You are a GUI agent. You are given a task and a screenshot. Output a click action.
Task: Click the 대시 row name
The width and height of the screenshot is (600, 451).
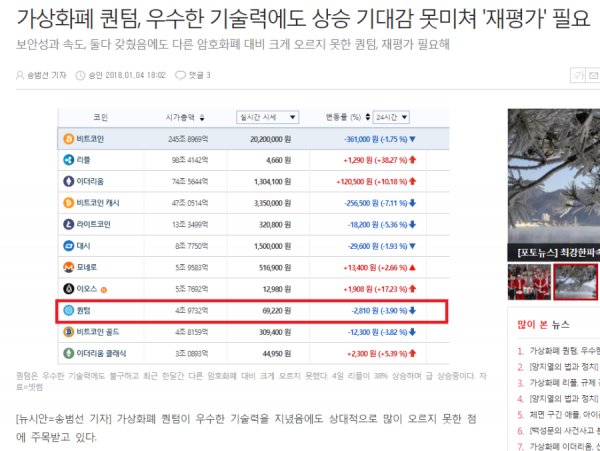[x=83, y=246]
